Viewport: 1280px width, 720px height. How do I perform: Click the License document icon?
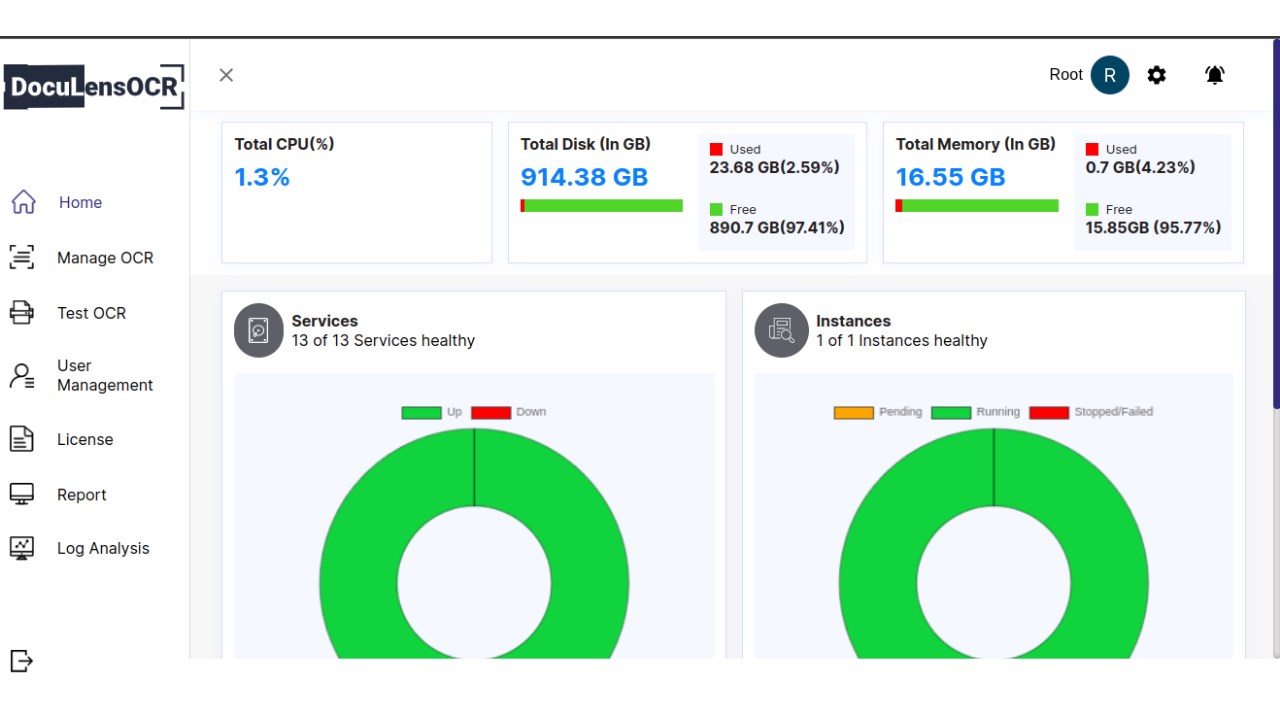[x=22, y=439]
